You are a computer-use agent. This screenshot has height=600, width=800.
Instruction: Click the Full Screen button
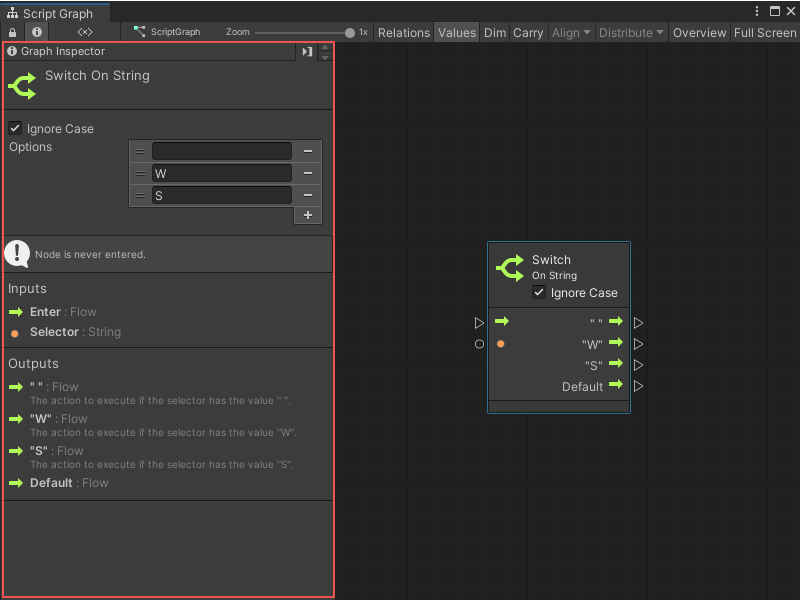point(764,32)
